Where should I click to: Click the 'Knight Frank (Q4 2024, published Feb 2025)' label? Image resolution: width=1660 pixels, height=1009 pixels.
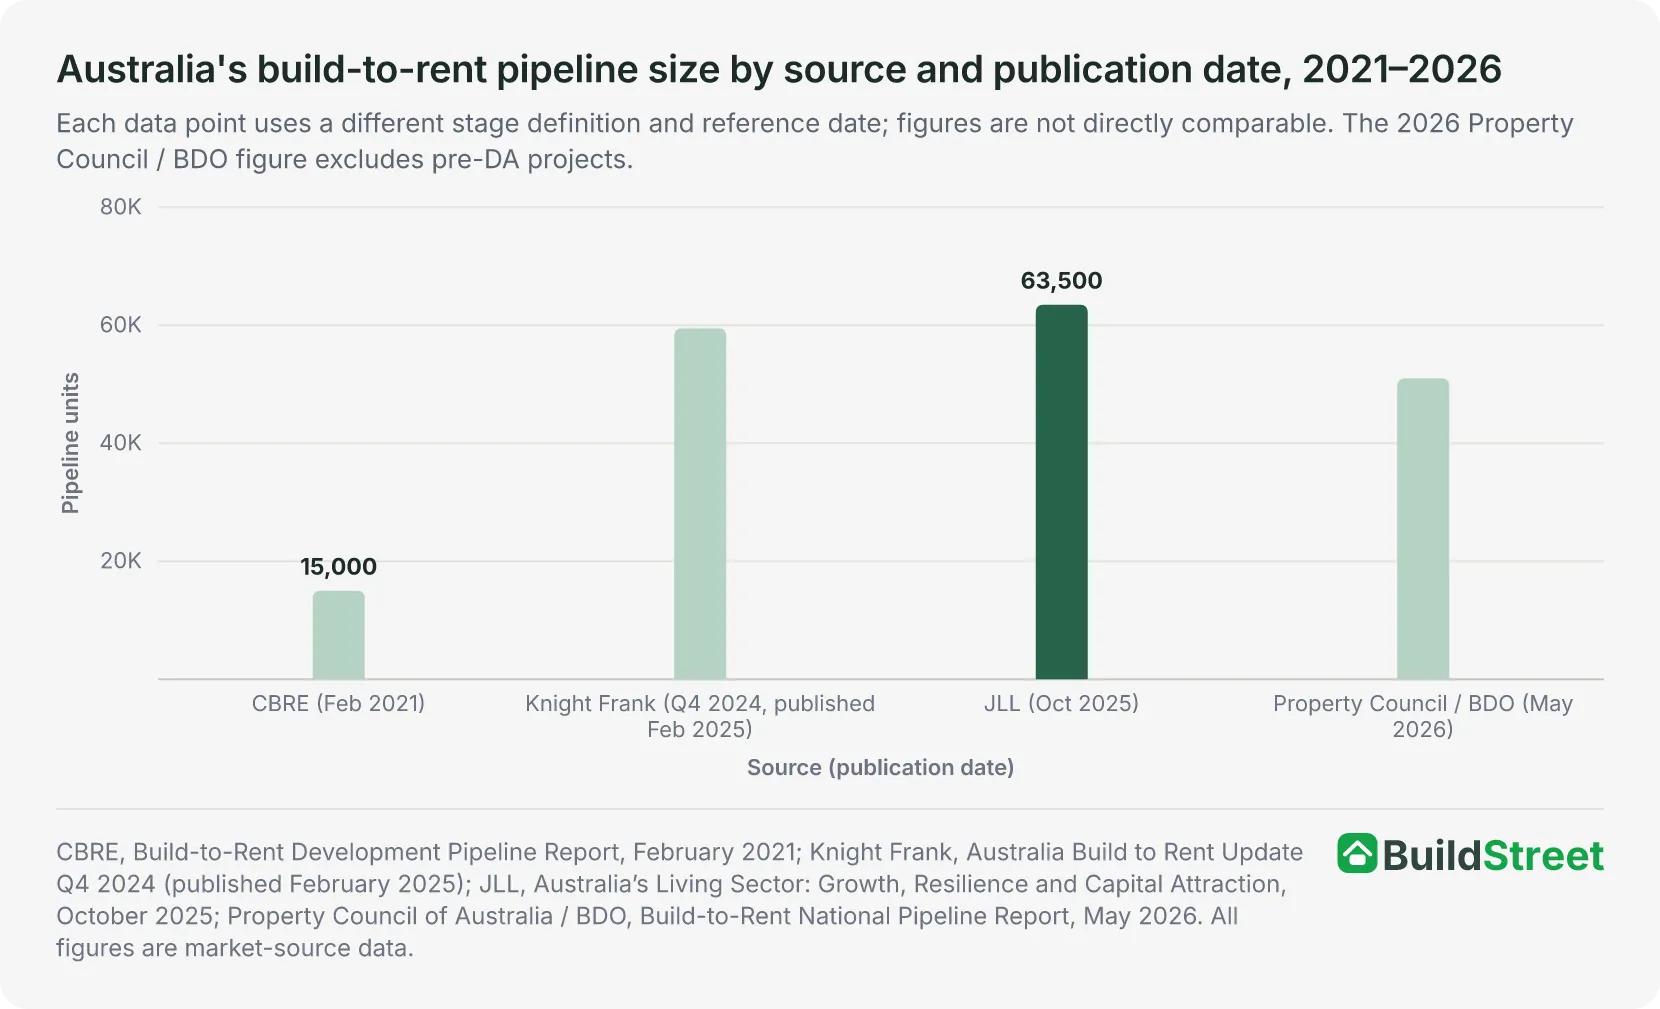pyautogui.click(x=700, y=716)
